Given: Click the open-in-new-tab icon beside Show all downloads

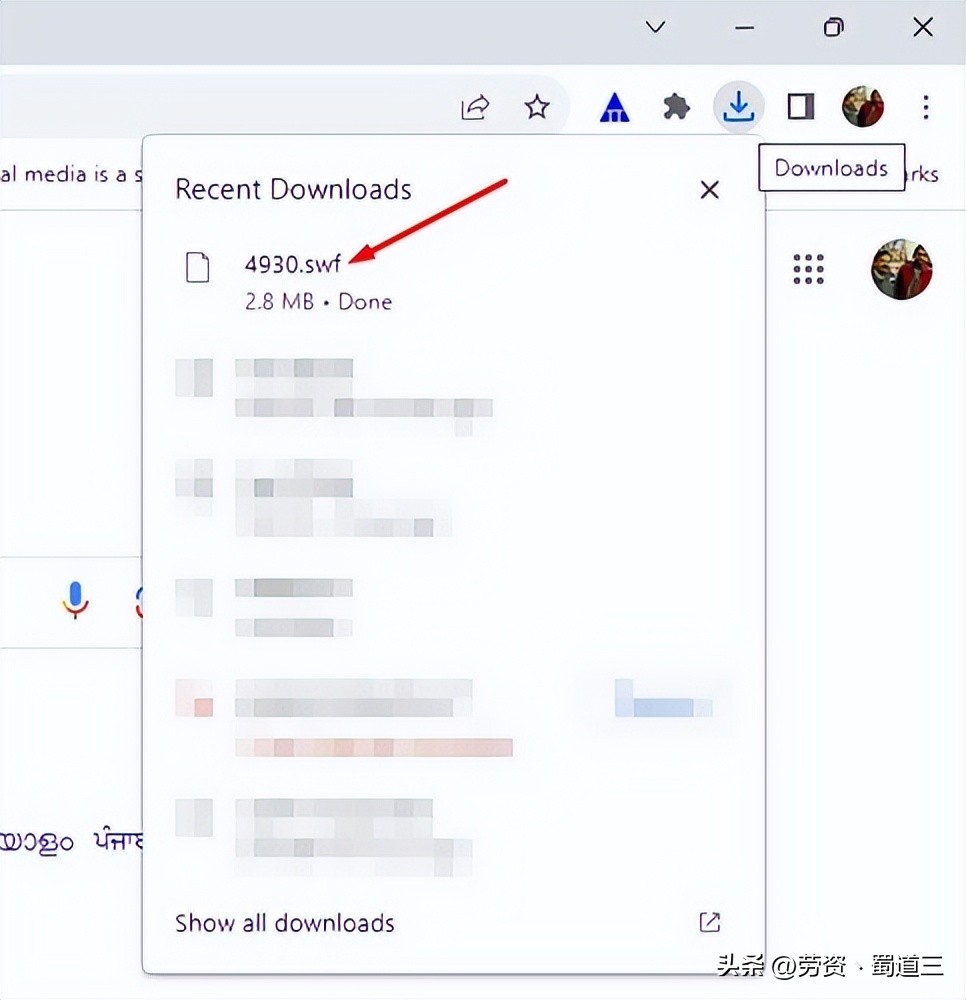Looking at the screenshot, I should pos(709,922).
